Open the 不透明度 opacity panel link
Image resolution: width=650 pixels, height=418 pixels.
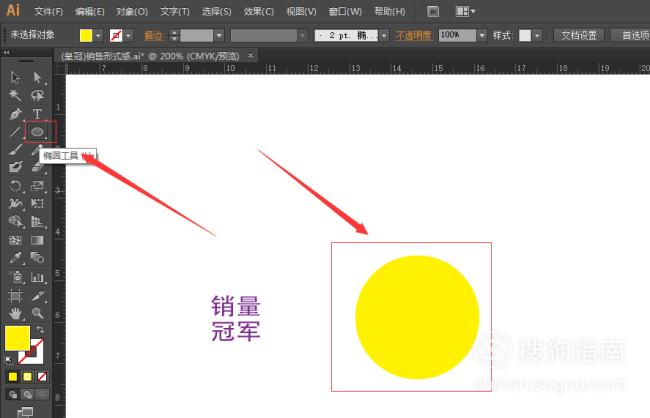pos(413,36)
